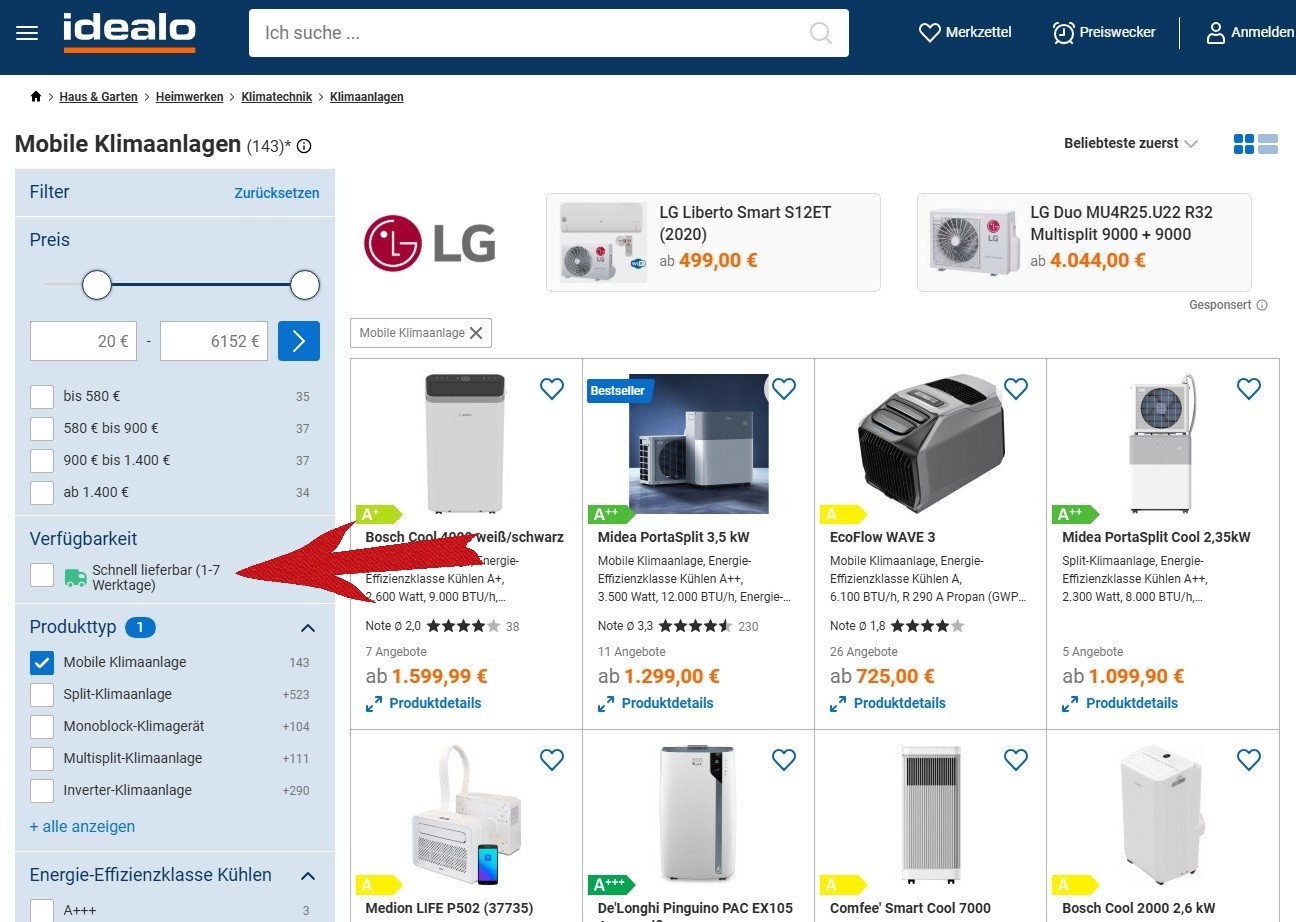Check the Multisplit-Klimaanlage product type
Viewport: 1296px width, 922px height.
[42, 758]
